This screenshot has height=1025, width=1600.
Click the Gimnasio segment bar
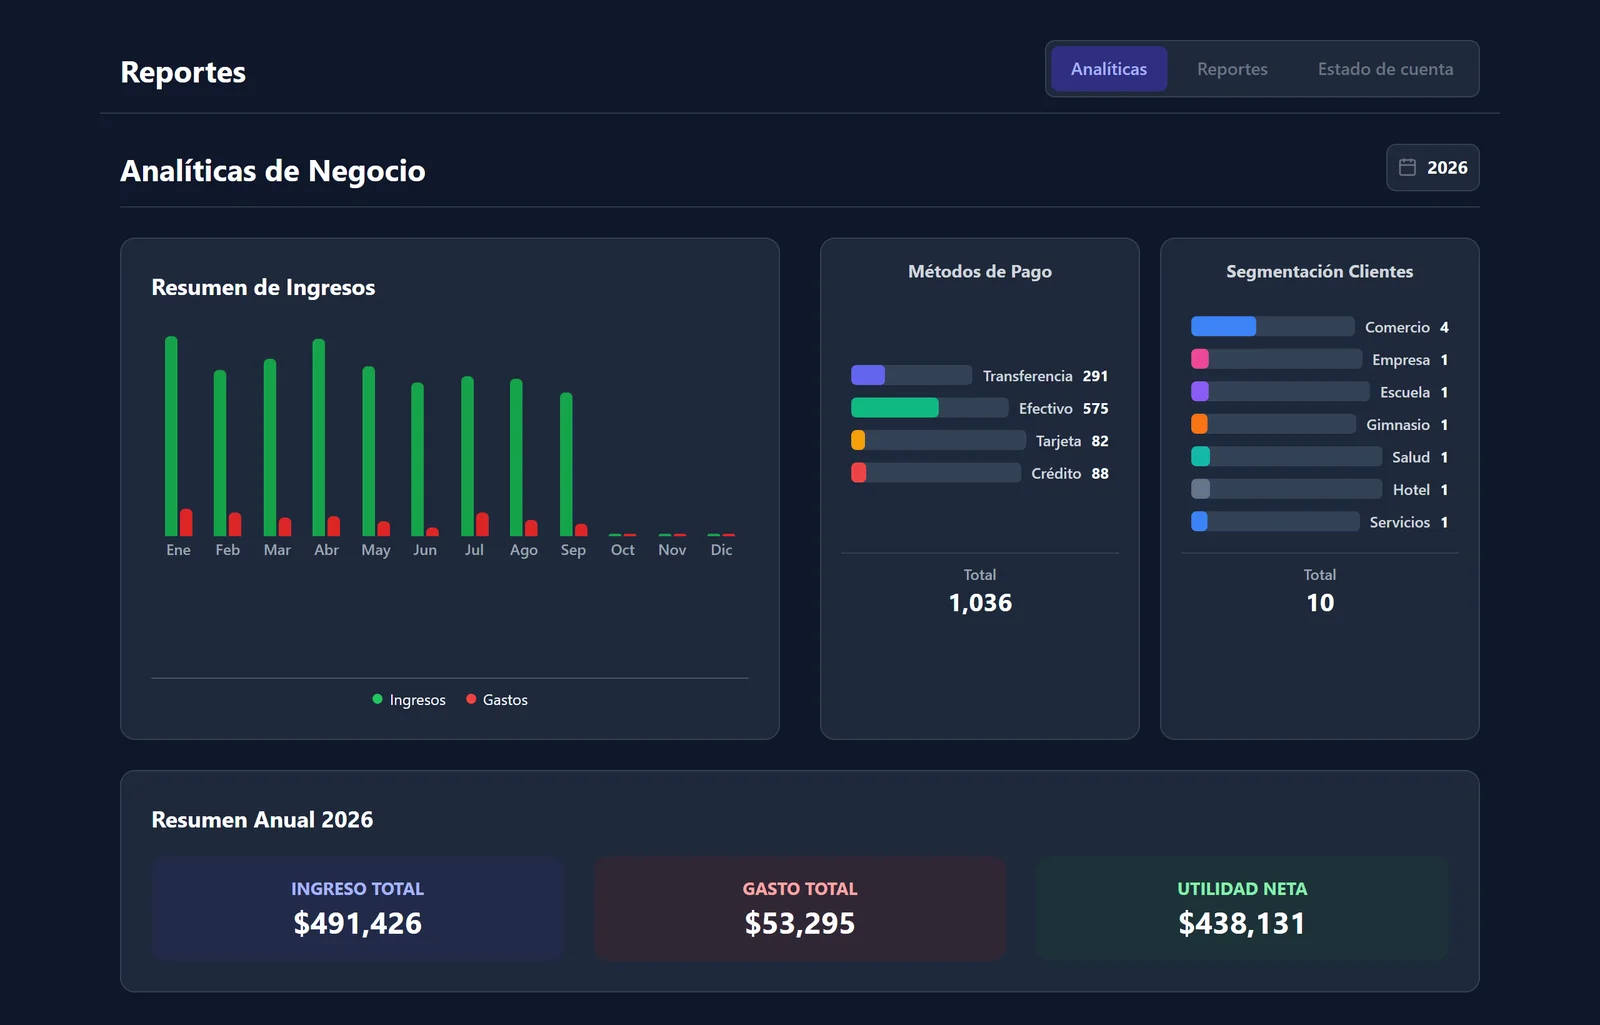(x=1273, y=424)
